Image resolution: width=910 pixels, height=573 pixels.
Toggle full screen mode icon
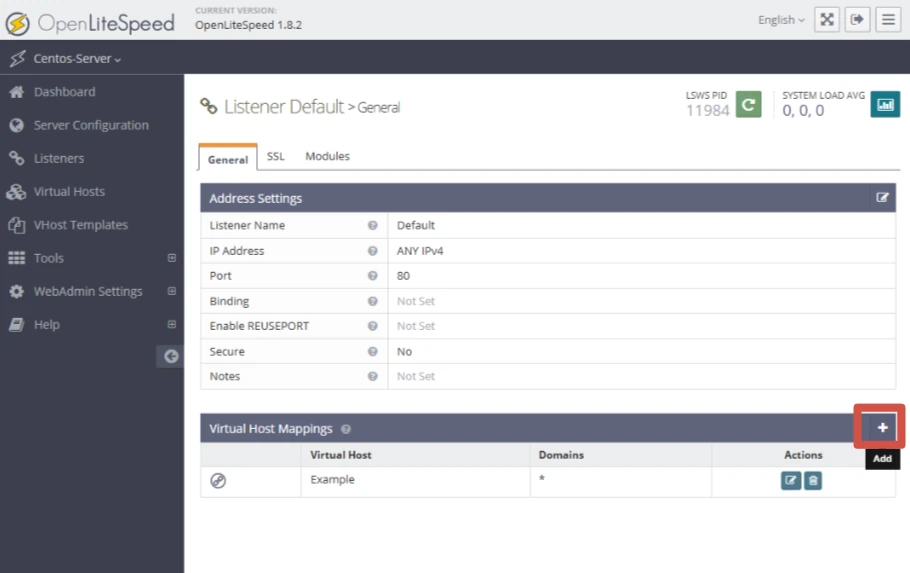tap(826, 20)
